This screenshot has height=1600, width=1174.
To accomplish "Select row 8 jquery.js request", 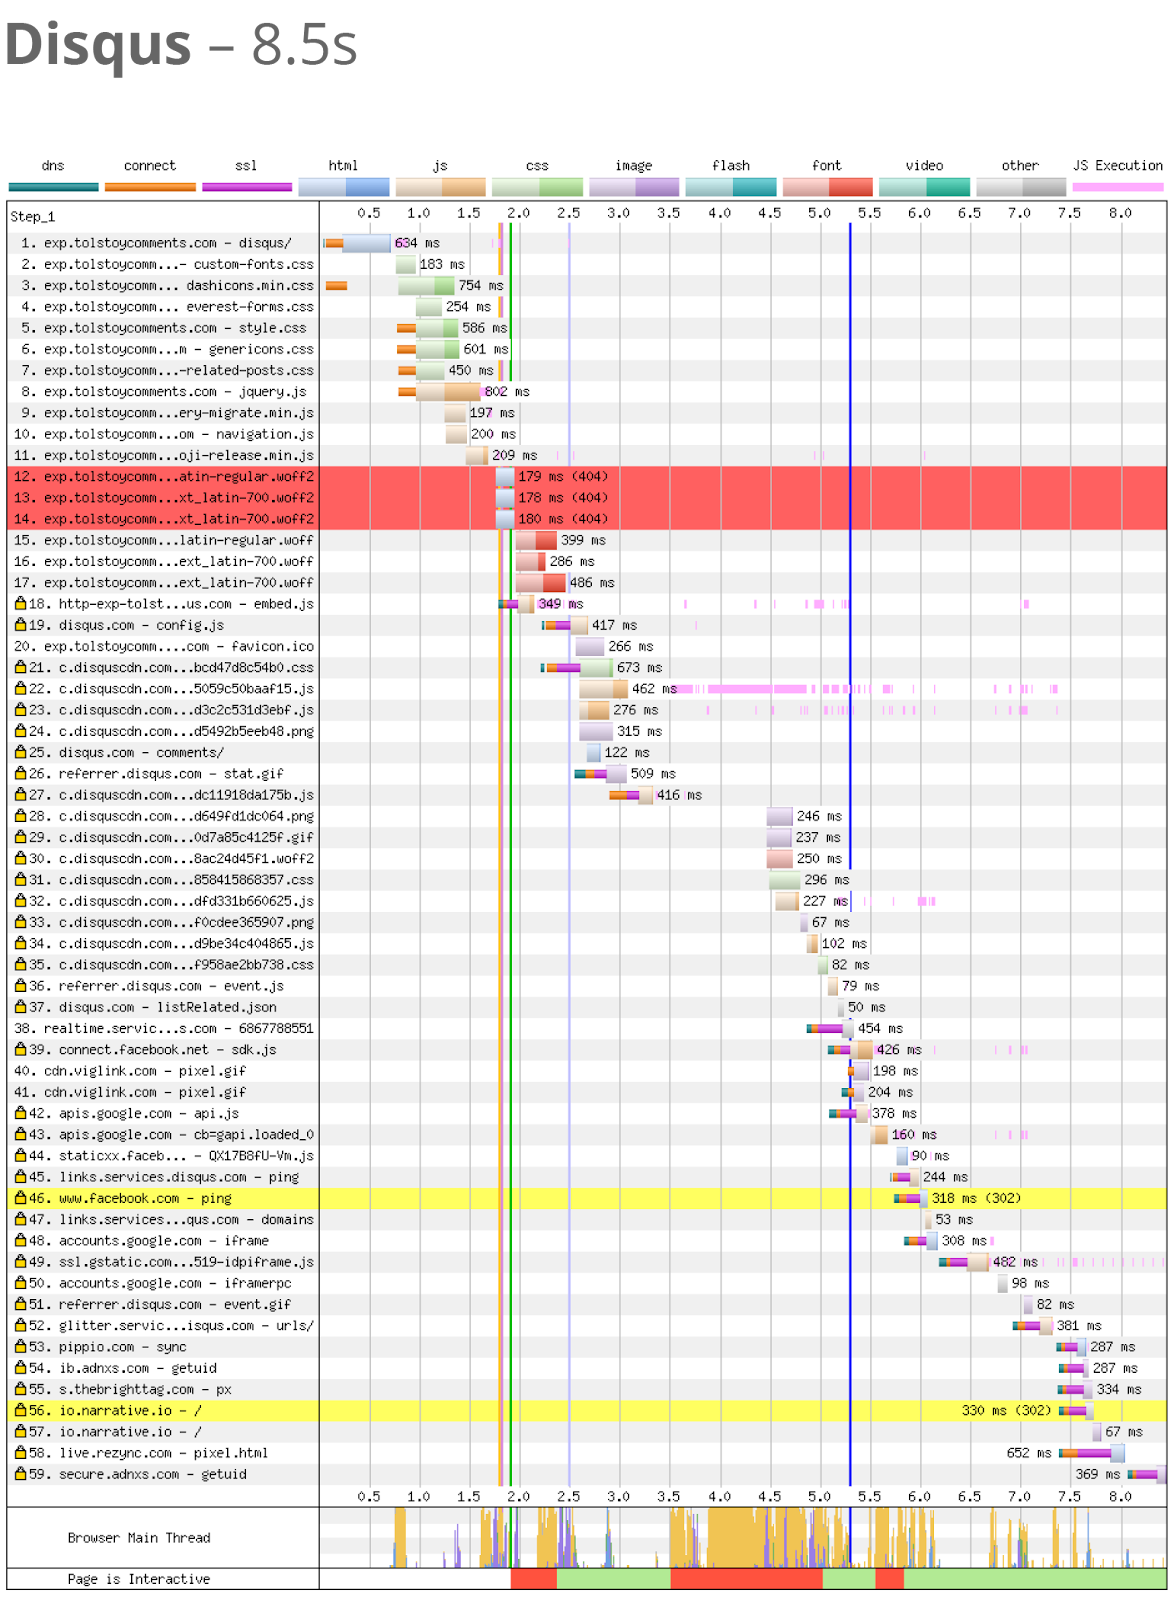I will 587,392.
